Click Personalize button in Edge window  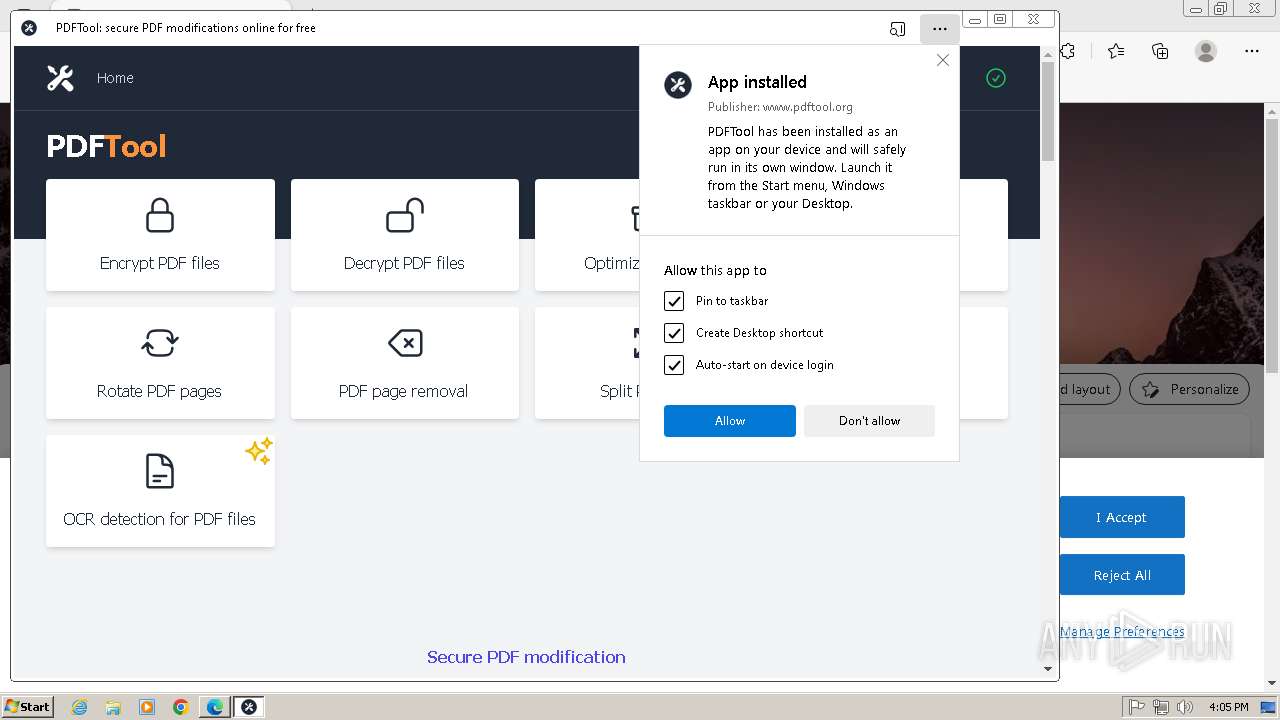[x=1189, y=389]
